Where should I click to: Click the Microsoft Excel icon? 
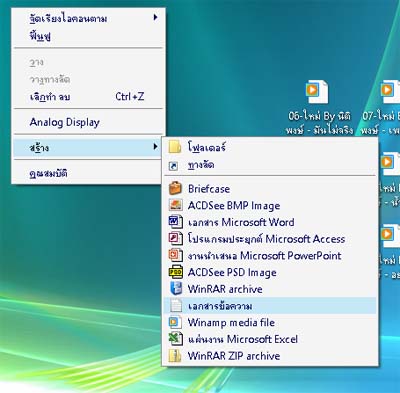(176, 339)
